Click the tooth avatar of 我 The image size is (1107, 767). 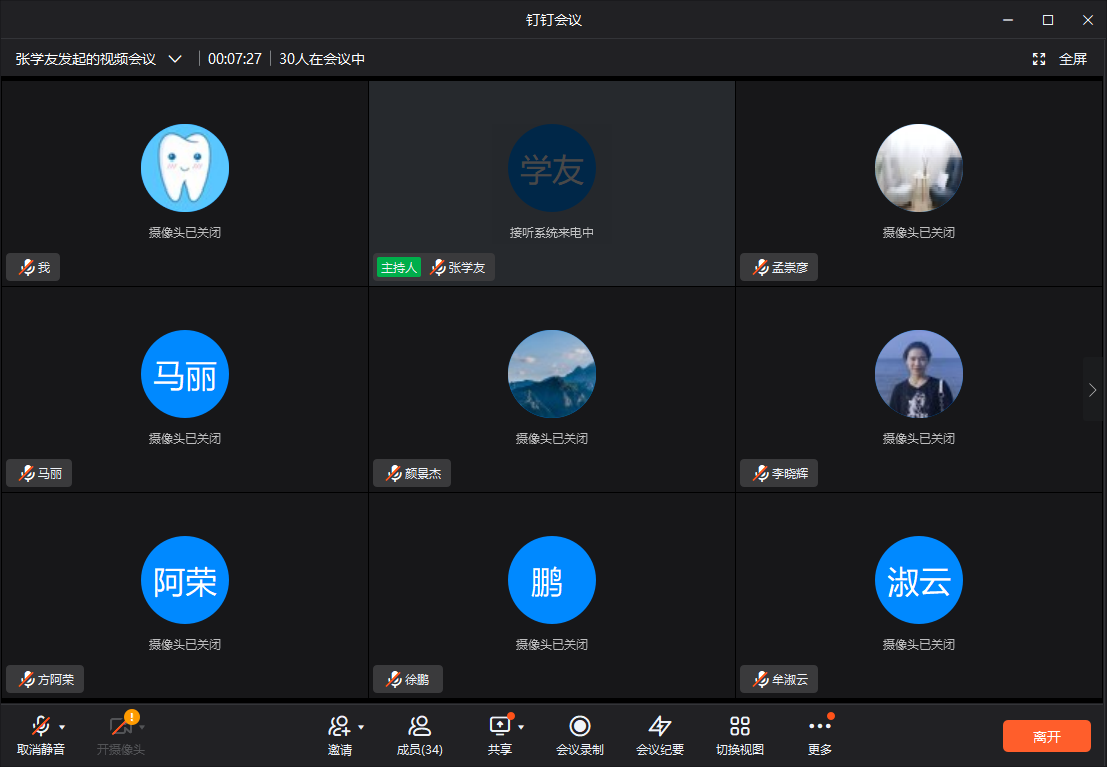(x=185, y=168)
